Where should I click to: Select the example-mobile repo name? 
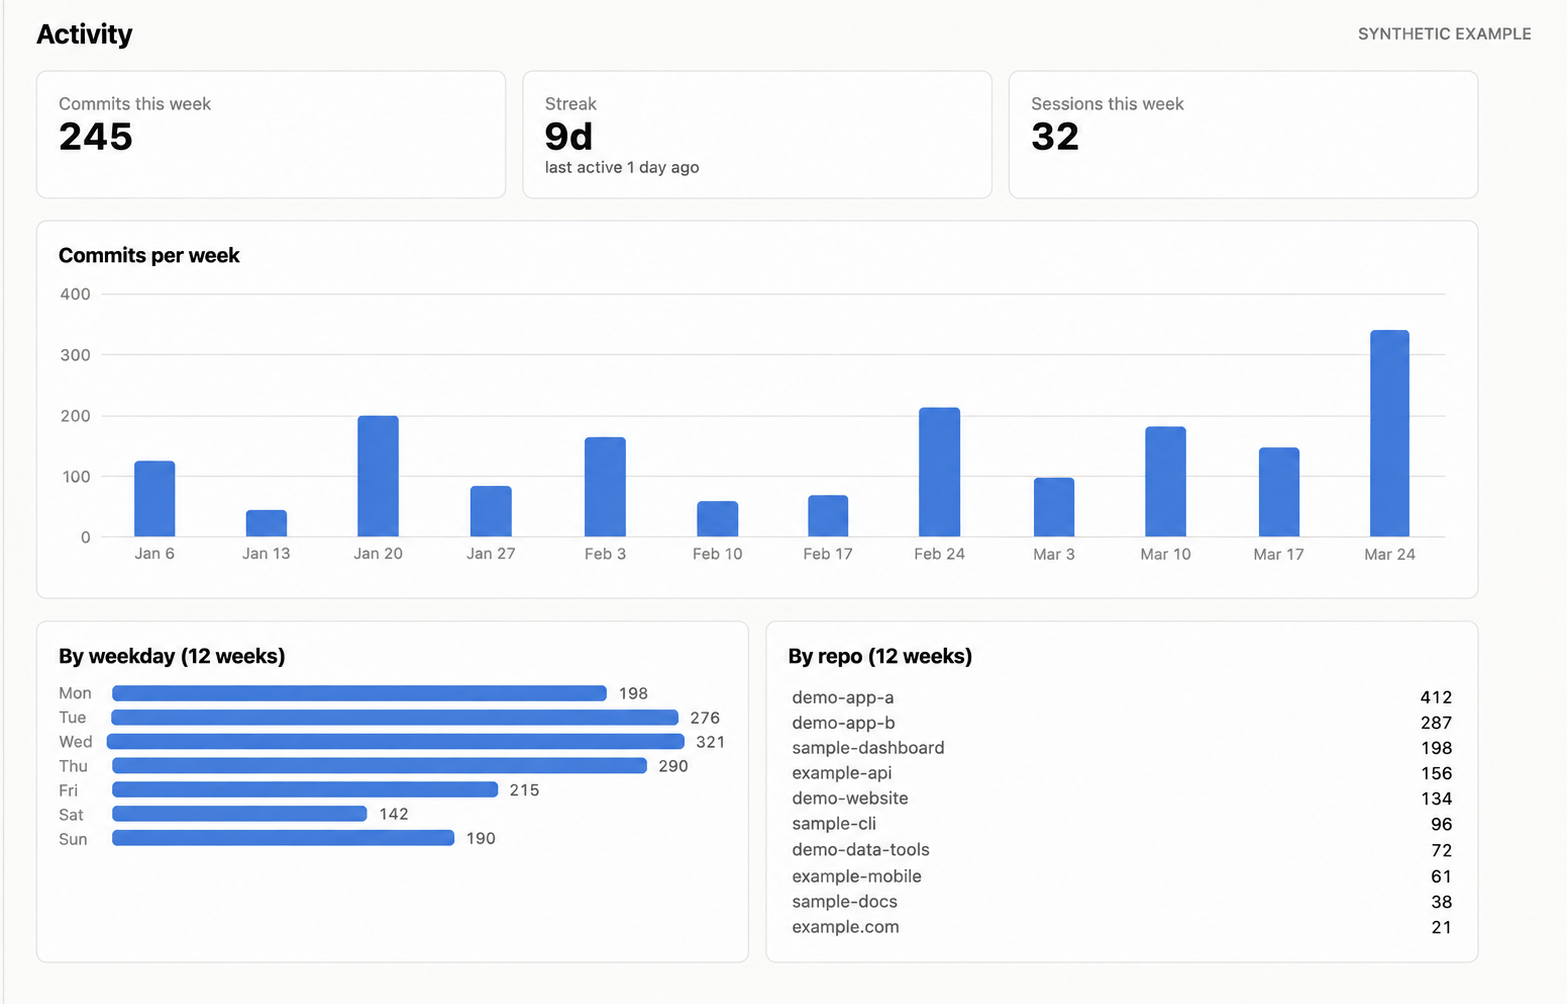pyautogui.click(x=857, y=876)
